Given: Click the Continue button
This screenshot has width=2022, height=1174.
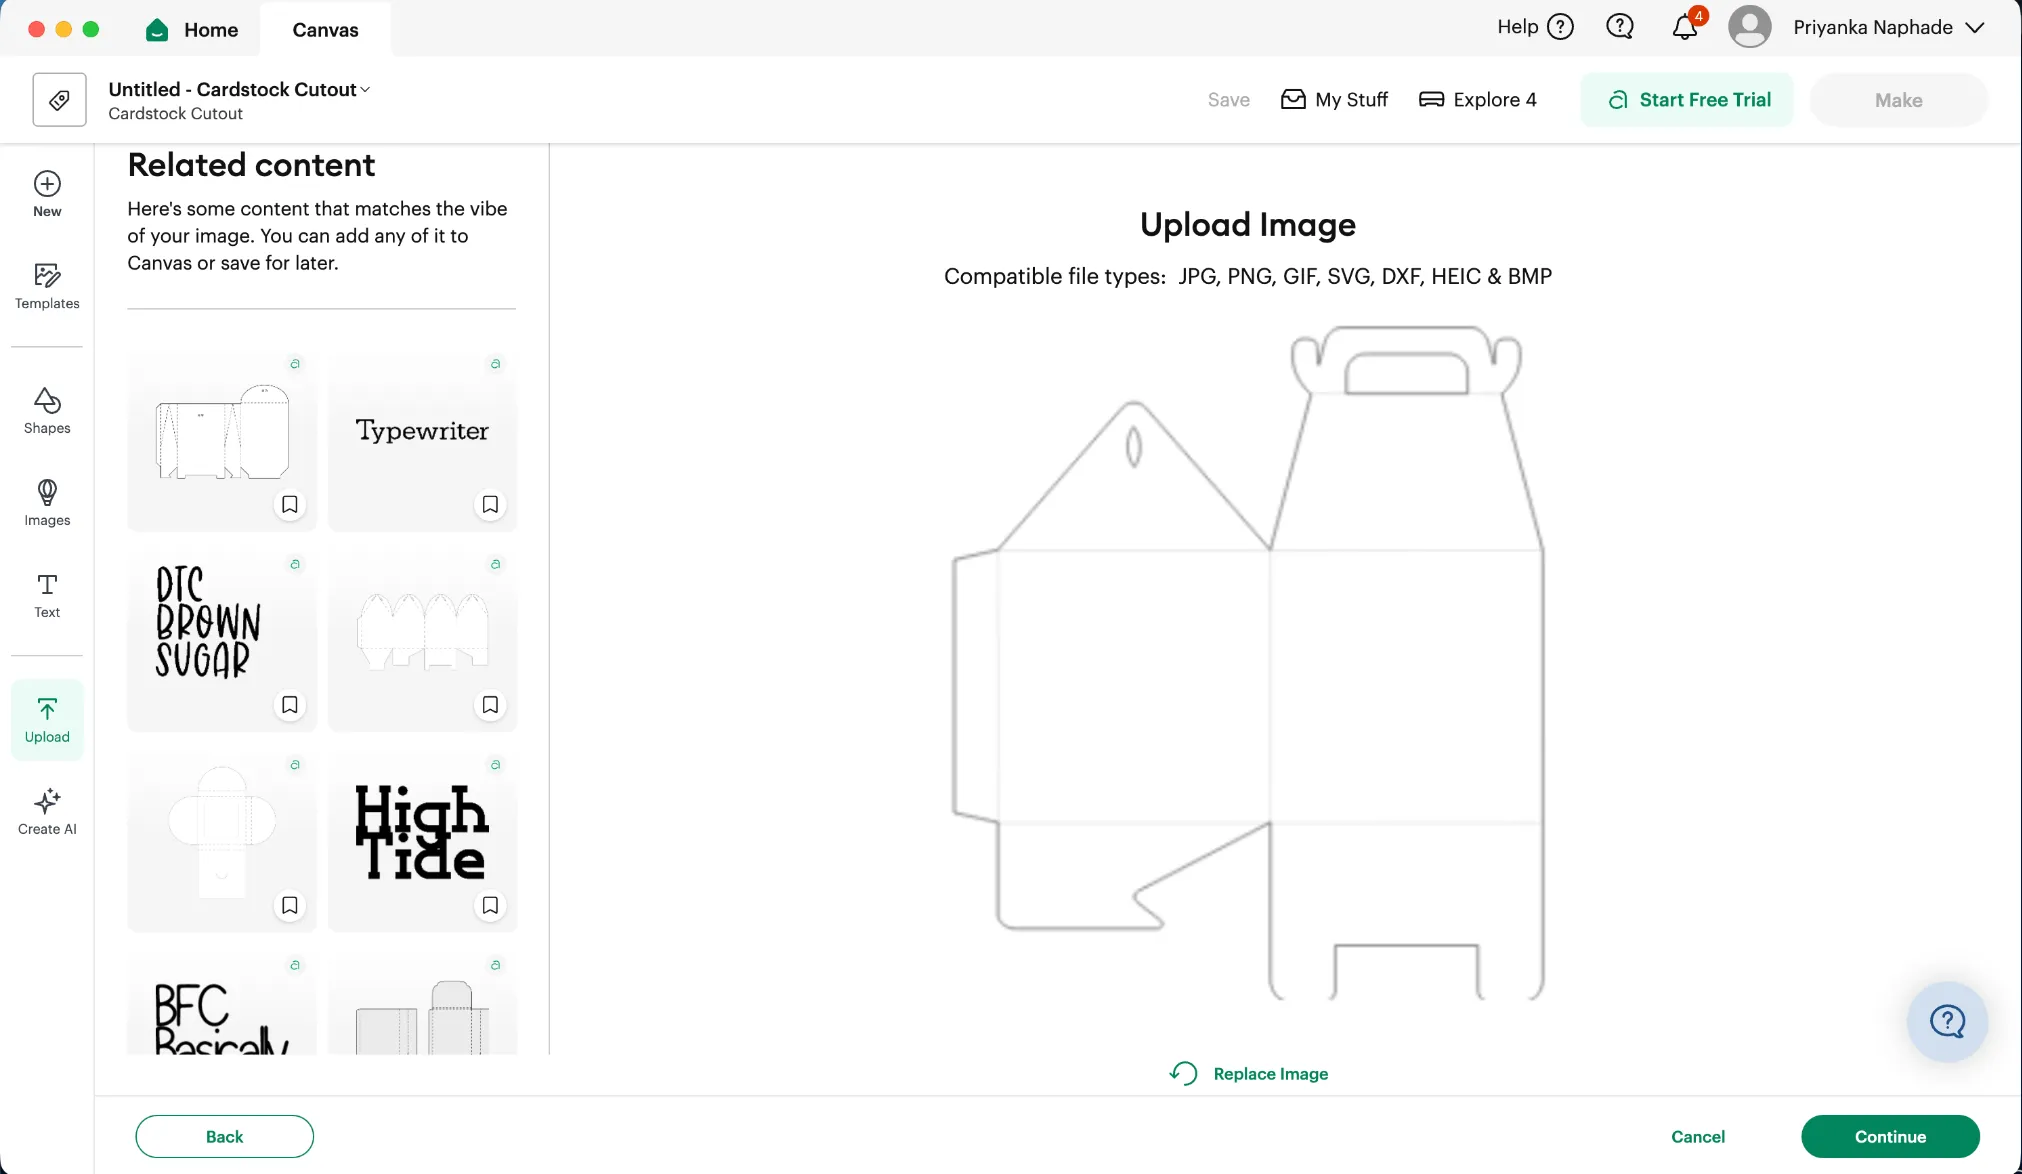Looking at the screenshot, I should pos(1890,1136).
